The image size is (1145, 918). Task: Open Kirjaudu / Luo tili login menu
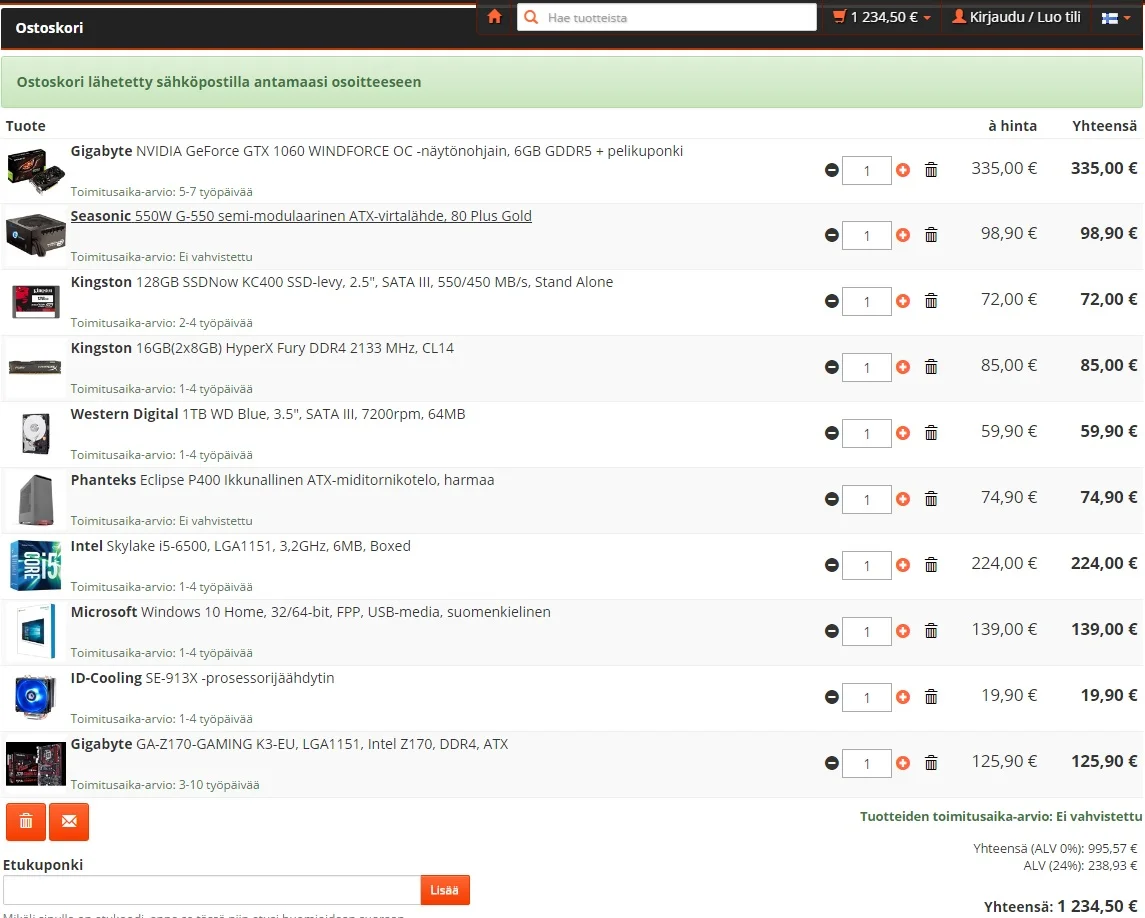point(1016,17)
